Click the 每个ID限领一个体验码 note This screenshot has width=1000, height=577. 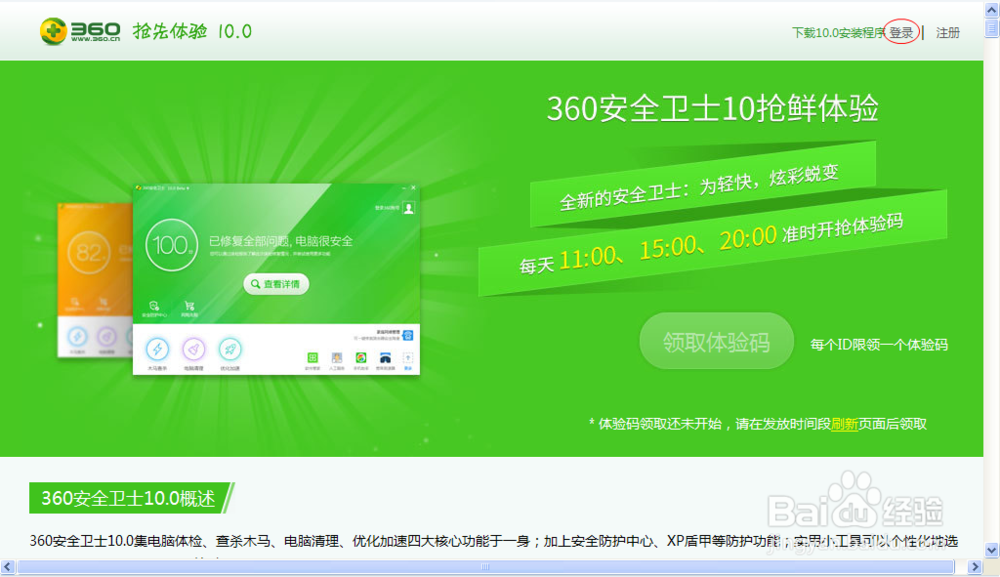(x=879, y=345)
